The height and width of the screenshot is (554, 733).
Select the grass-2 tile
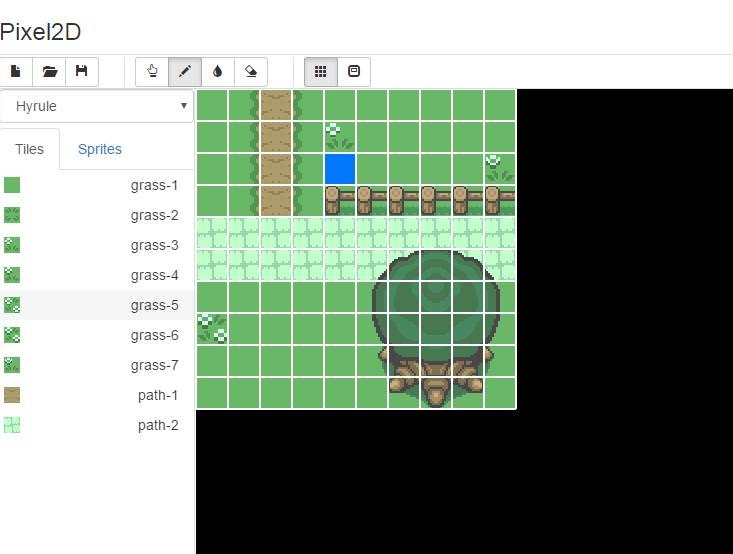click(97, 215)
